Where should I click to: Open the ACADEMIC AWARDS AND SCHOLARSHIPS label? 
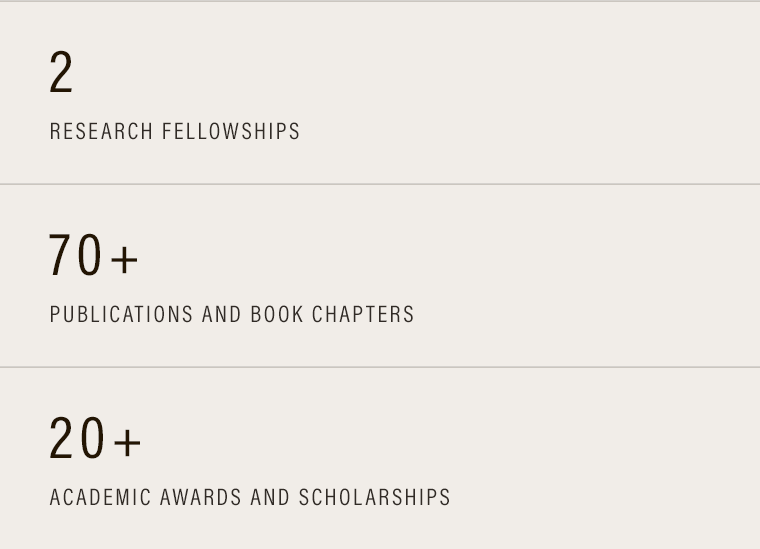[250, 497]
